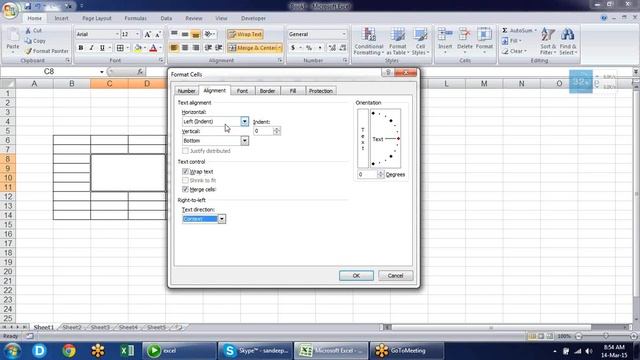Click the Decrease Font Size icon
The image size is (640, 360).
158,34
